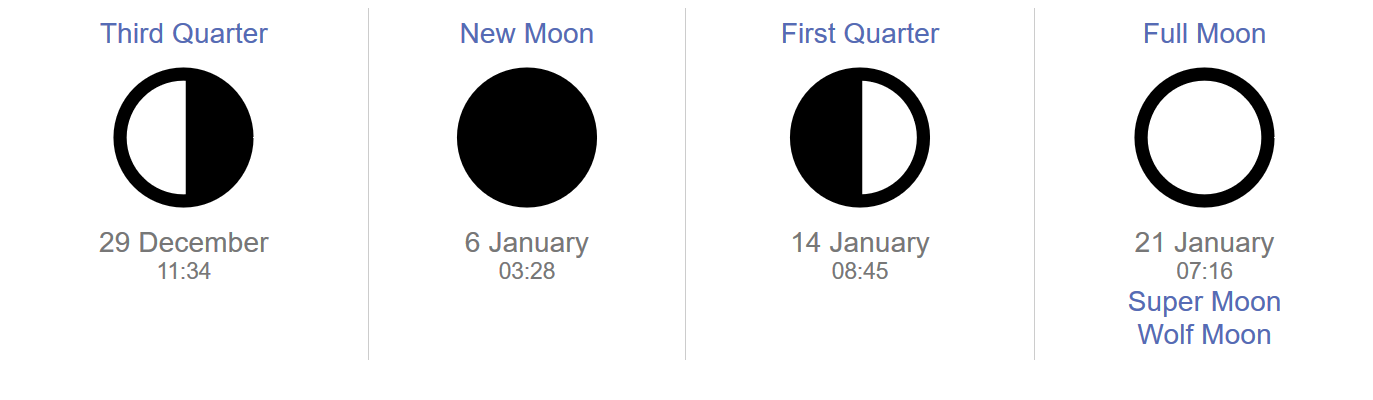Click the 07:16 Full Moon time
This screenshot has height=400, width=1373.
click(x=1205, y=271)
